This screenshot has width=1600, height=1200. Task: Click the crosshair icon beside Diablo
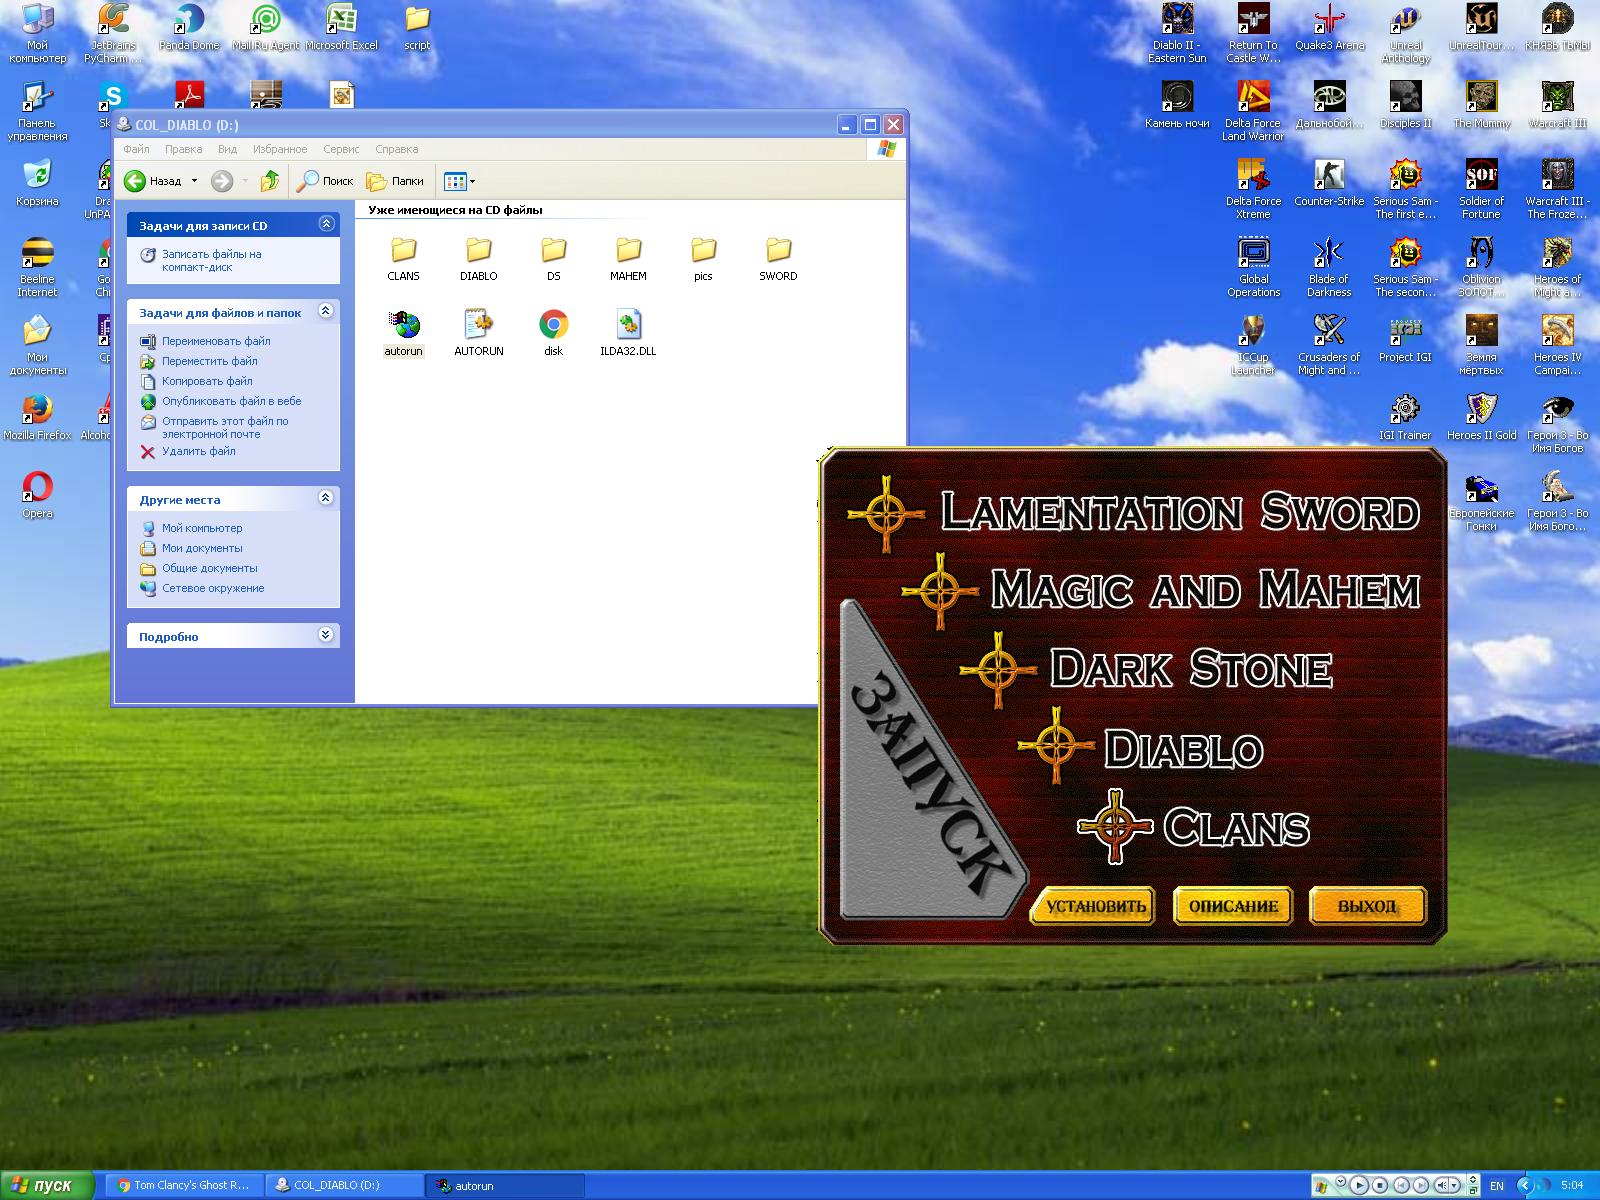(x=1055, y=745)
